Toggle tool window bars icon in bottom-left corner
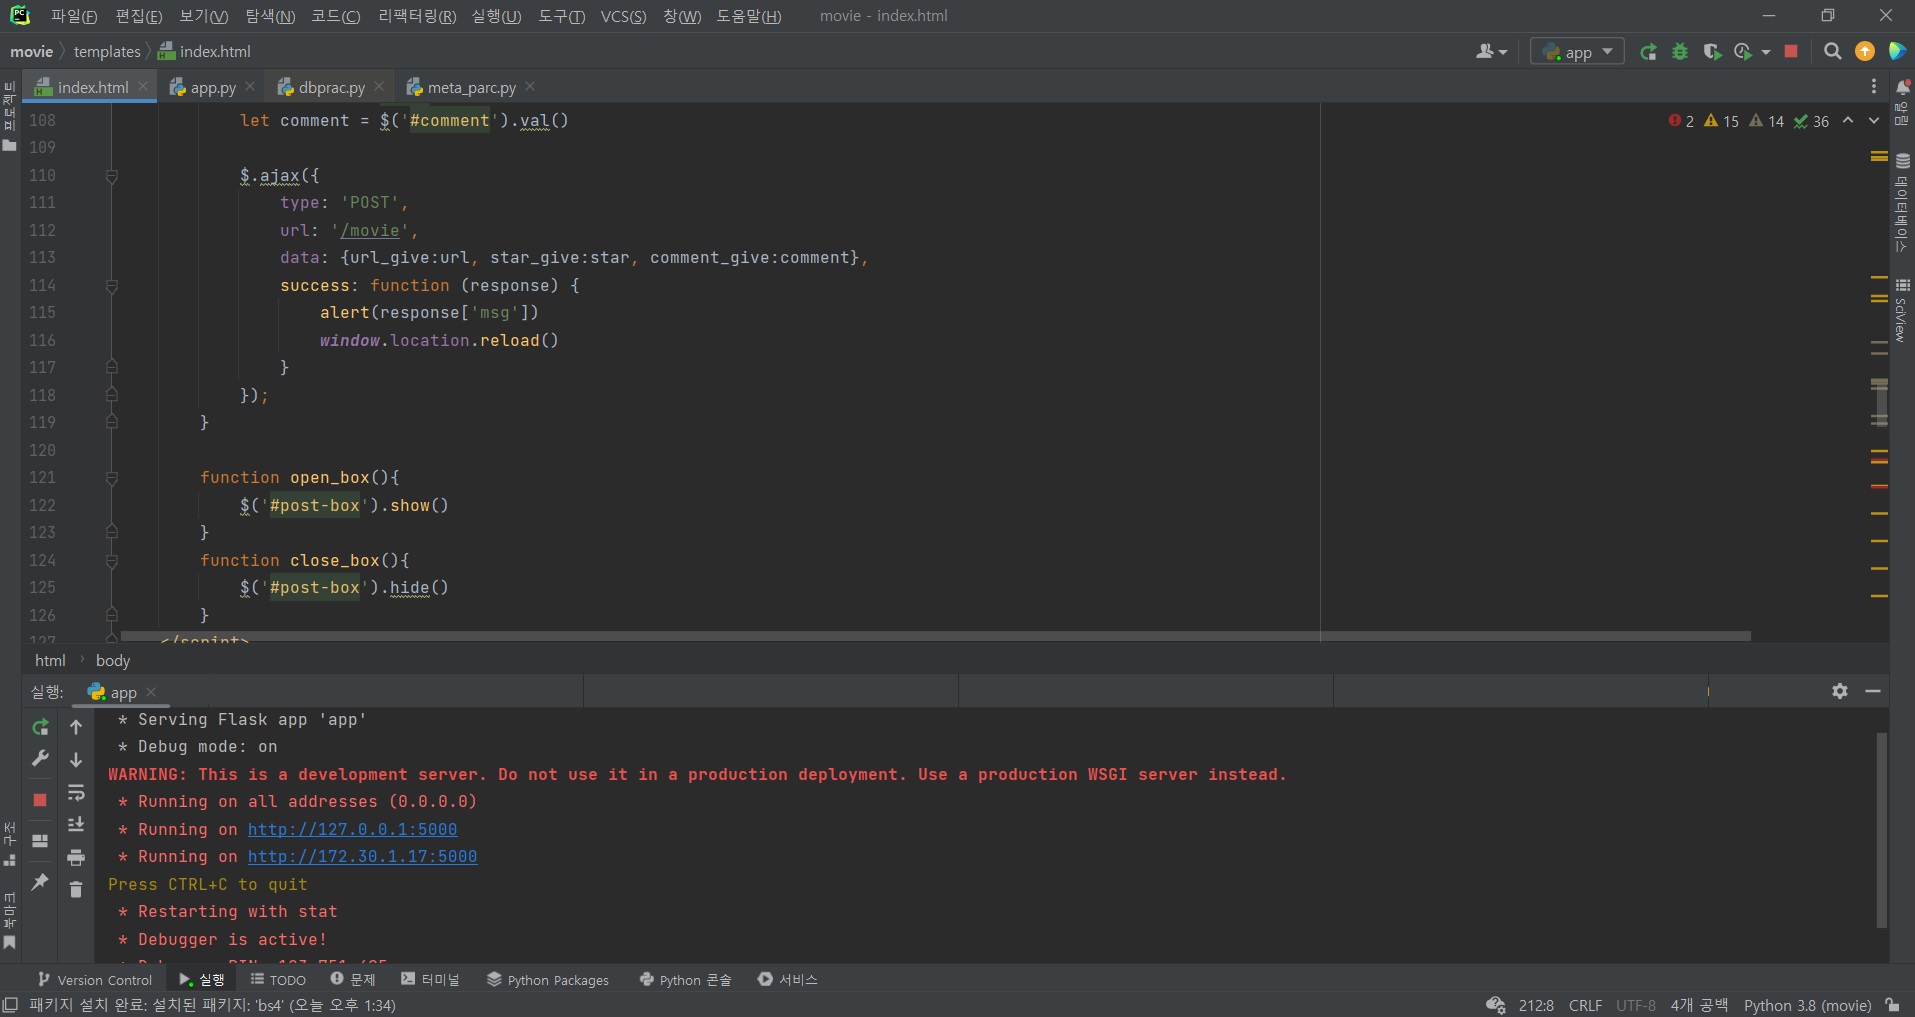The height and width of the screenshot is (1017, 1915). [x=10, y=1005]
